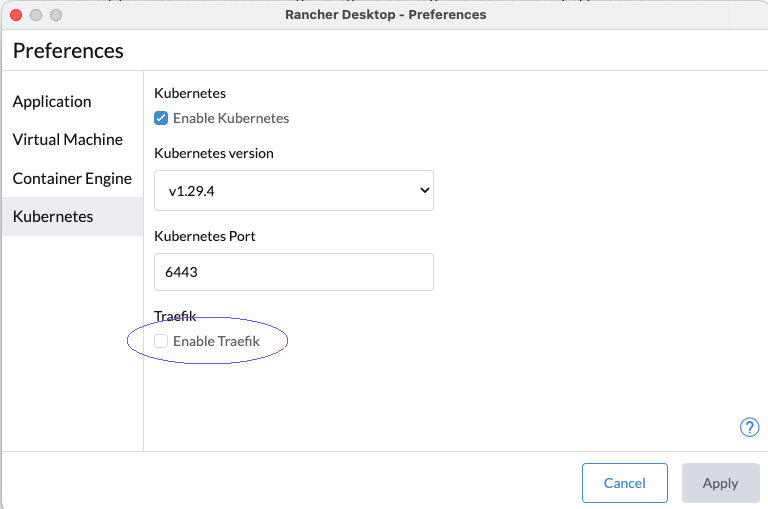Click the 'Enable Traefik' label text
The width and height of the screenshot is (768, 509).
pos(216,341)
